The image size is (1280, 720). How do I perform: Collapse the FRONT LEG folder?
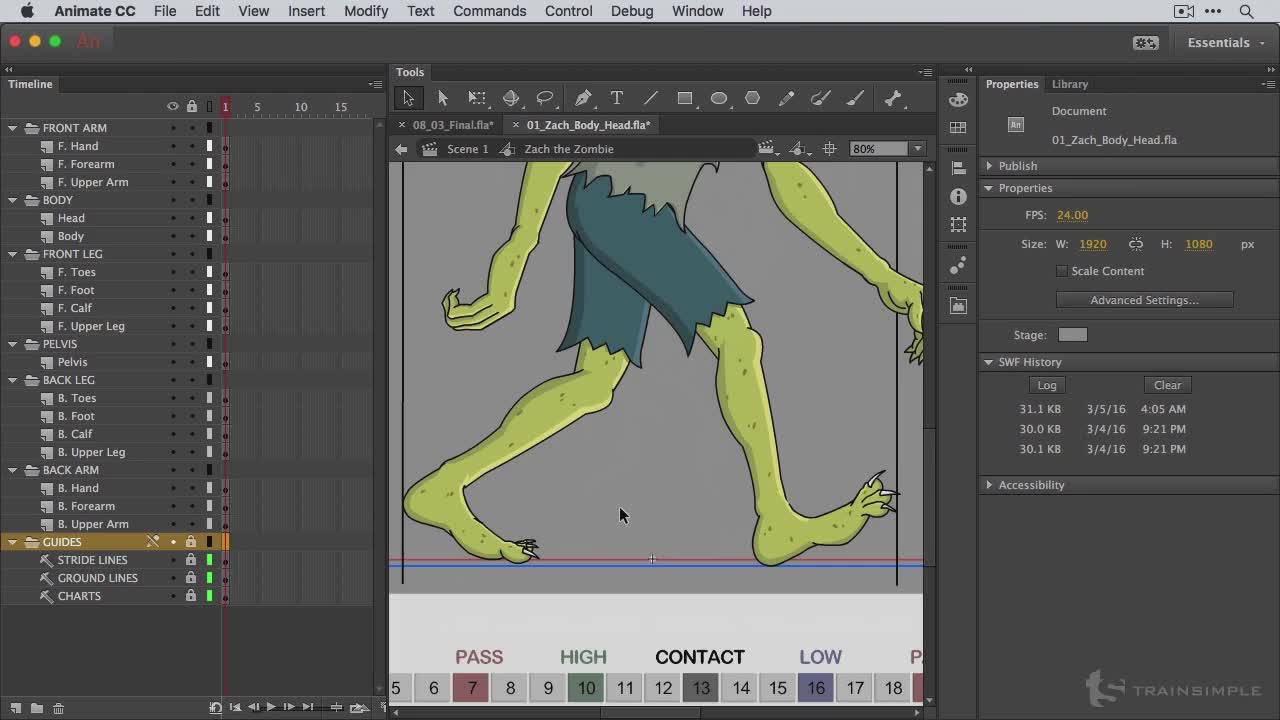(x=13, y=254)
